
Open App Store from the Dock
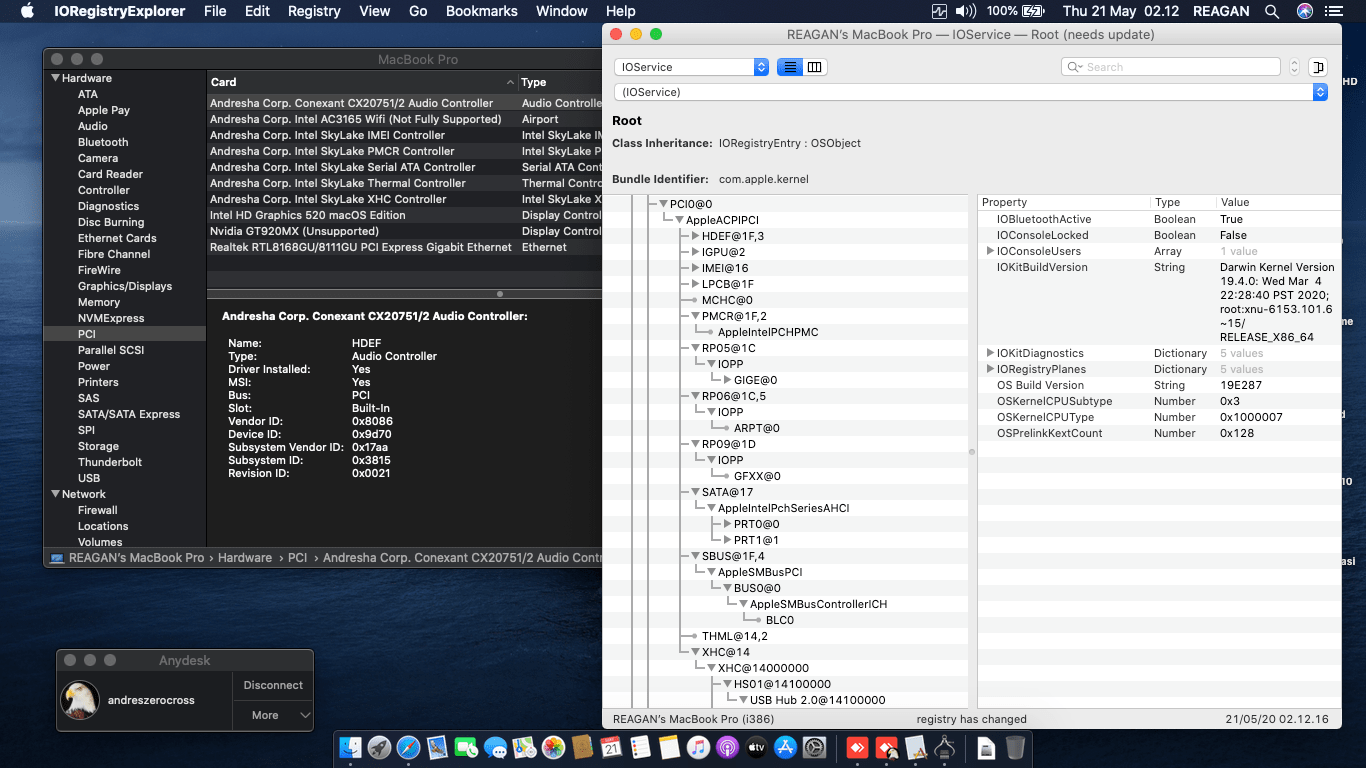point(785,747)
